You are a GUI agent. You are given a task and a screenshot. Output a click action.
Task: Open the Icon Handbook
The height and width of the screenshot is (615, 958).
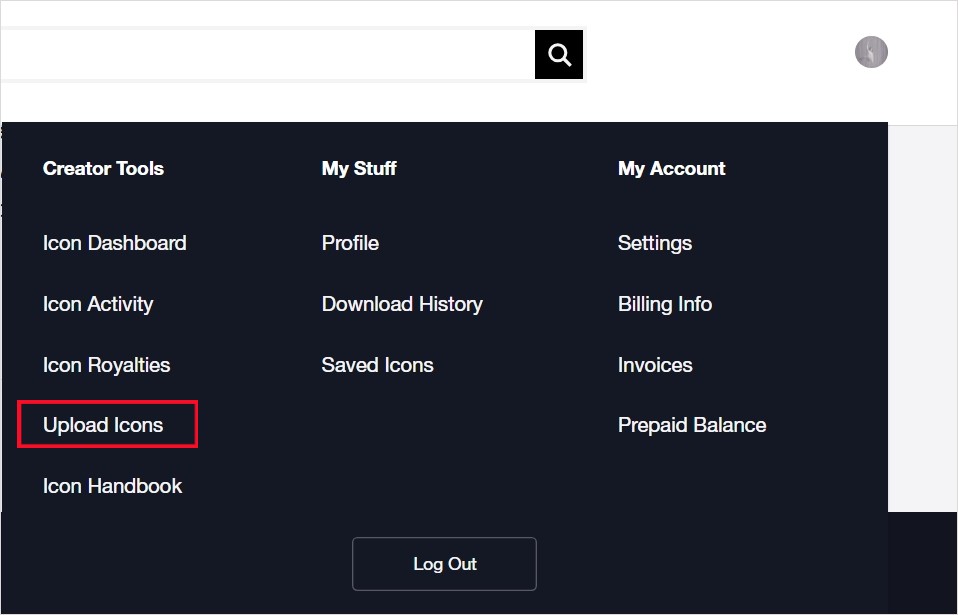click(112, 486)
